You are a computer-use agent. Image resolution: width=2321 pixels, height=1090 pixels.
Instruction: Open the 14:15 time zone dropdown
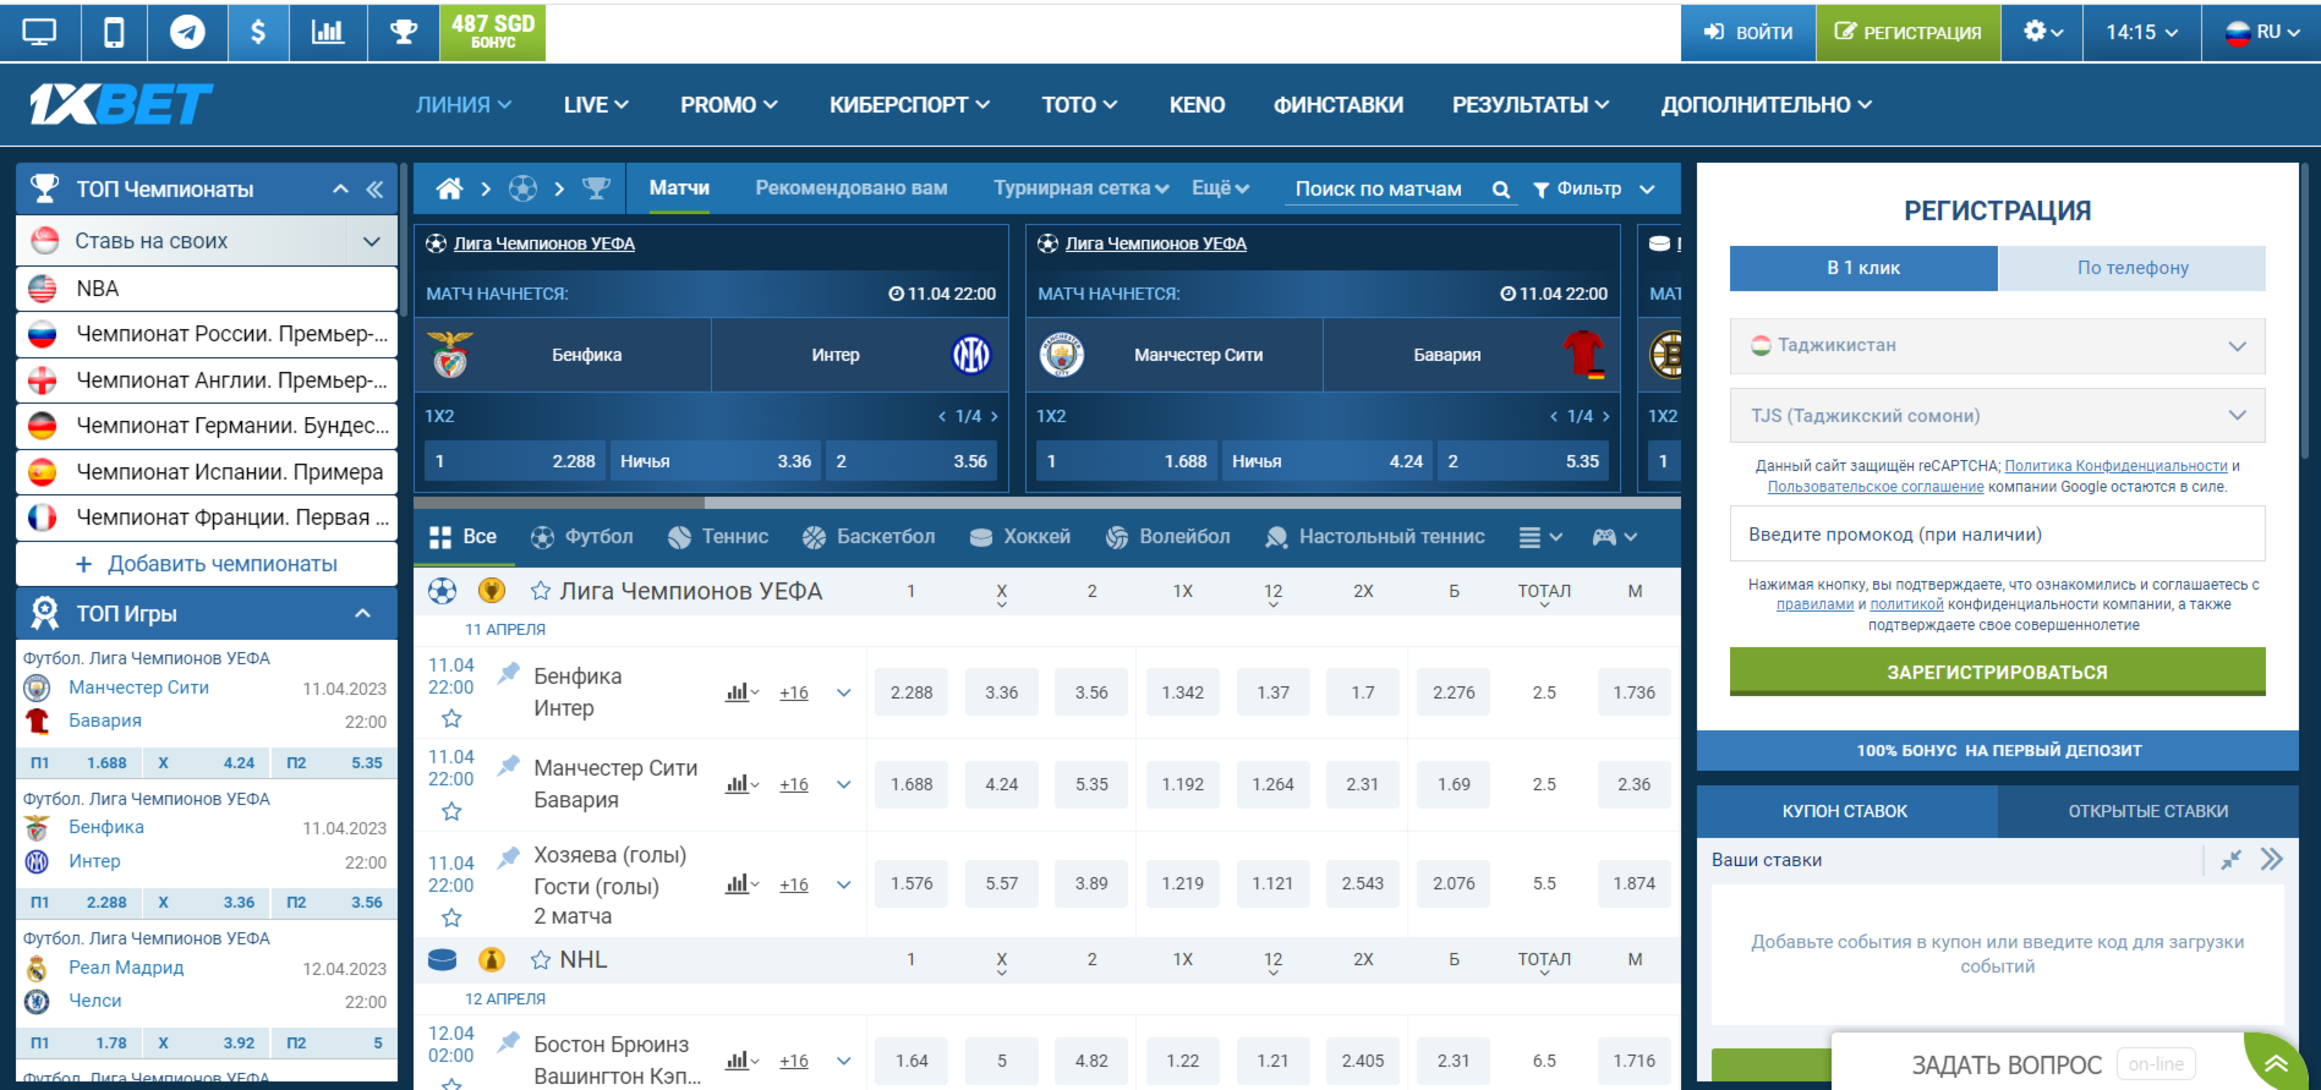tap(2141, 32)
